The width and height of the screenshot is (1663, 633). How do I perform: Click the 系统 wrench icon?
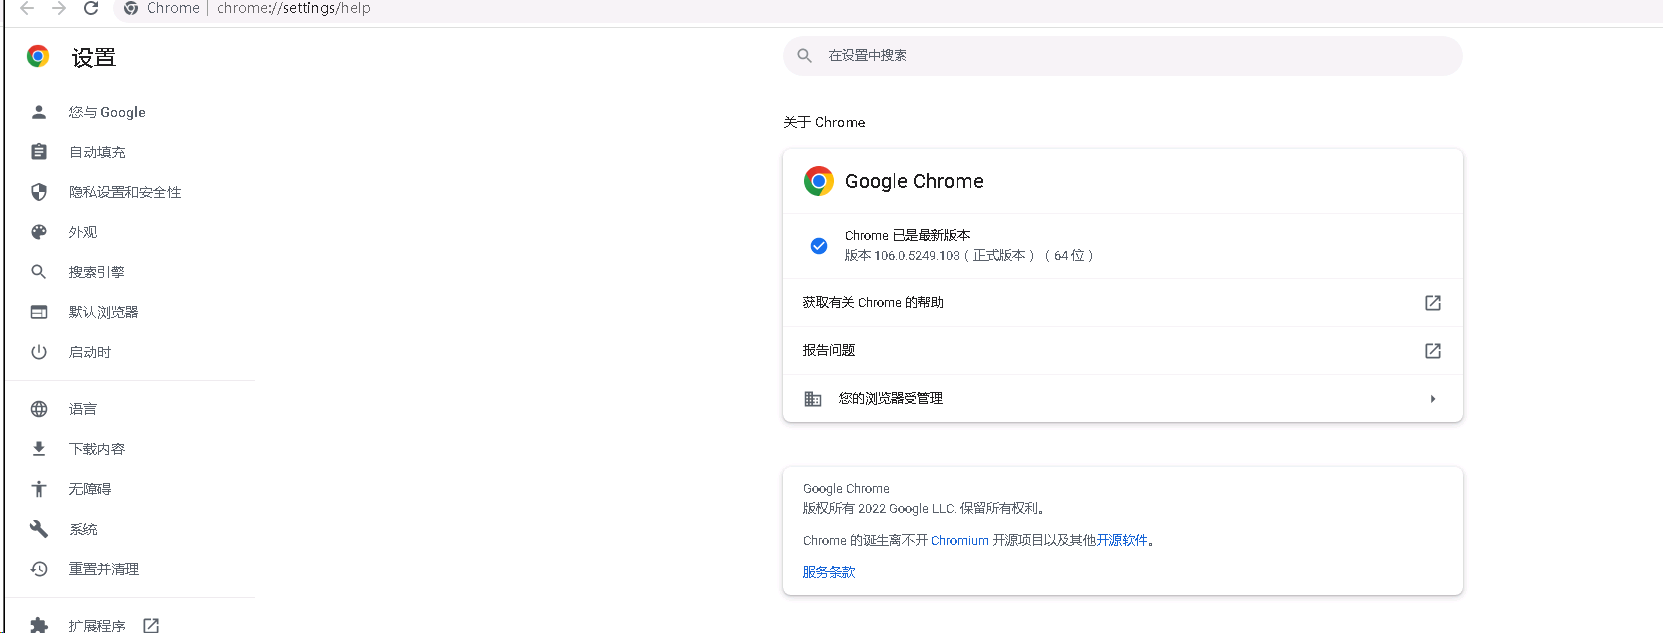pos(39,529)
